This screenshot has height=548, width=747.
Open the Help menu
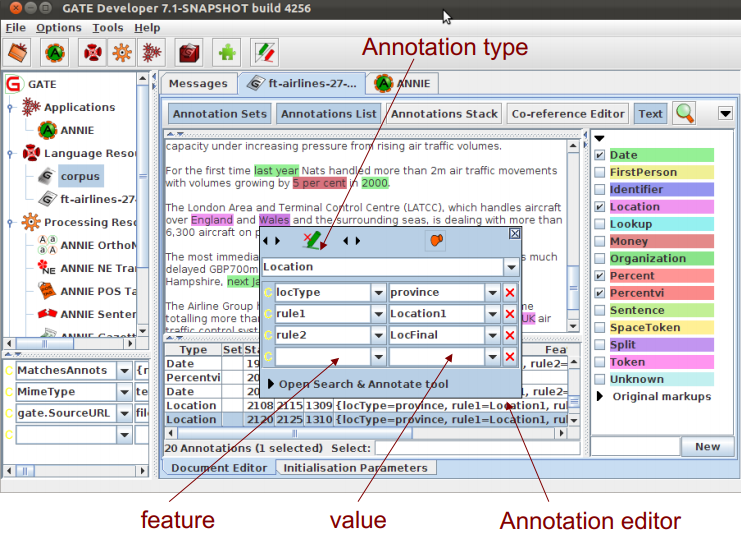pos(147,28)
